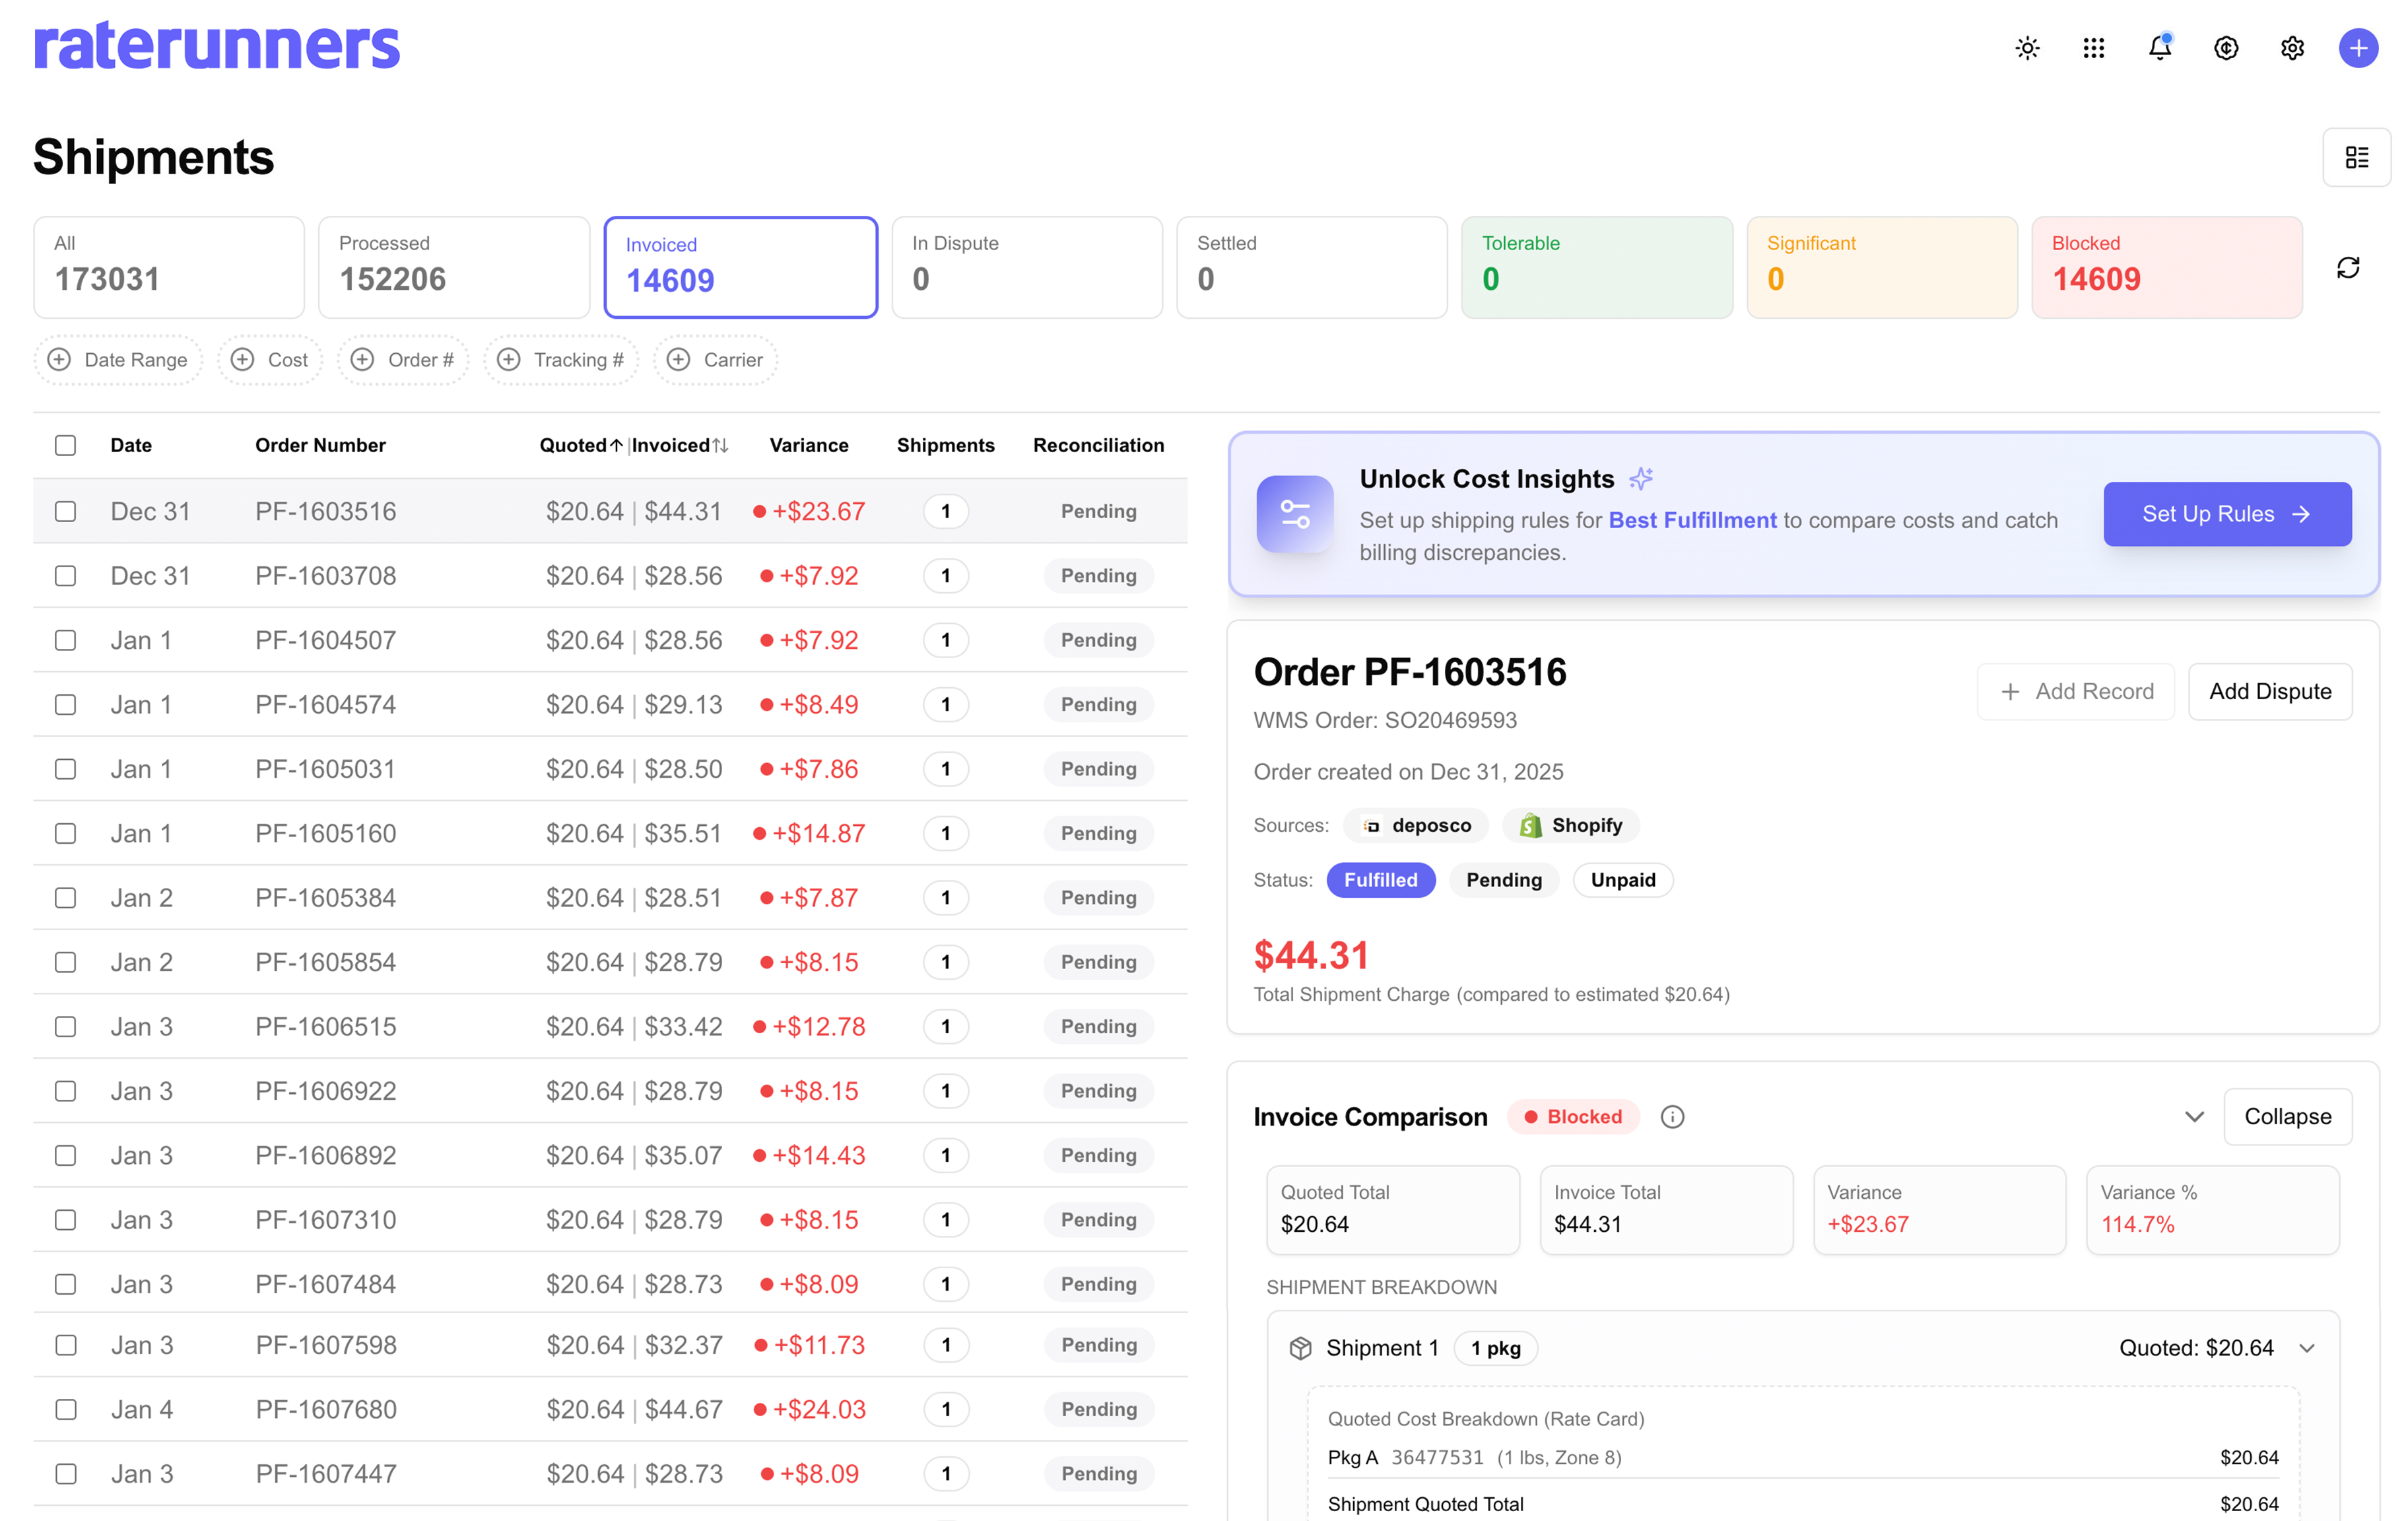This screenshot has height=1521, width=2408.
Task: Select checkbox for order PF-1605160
Action: (65, 833)
